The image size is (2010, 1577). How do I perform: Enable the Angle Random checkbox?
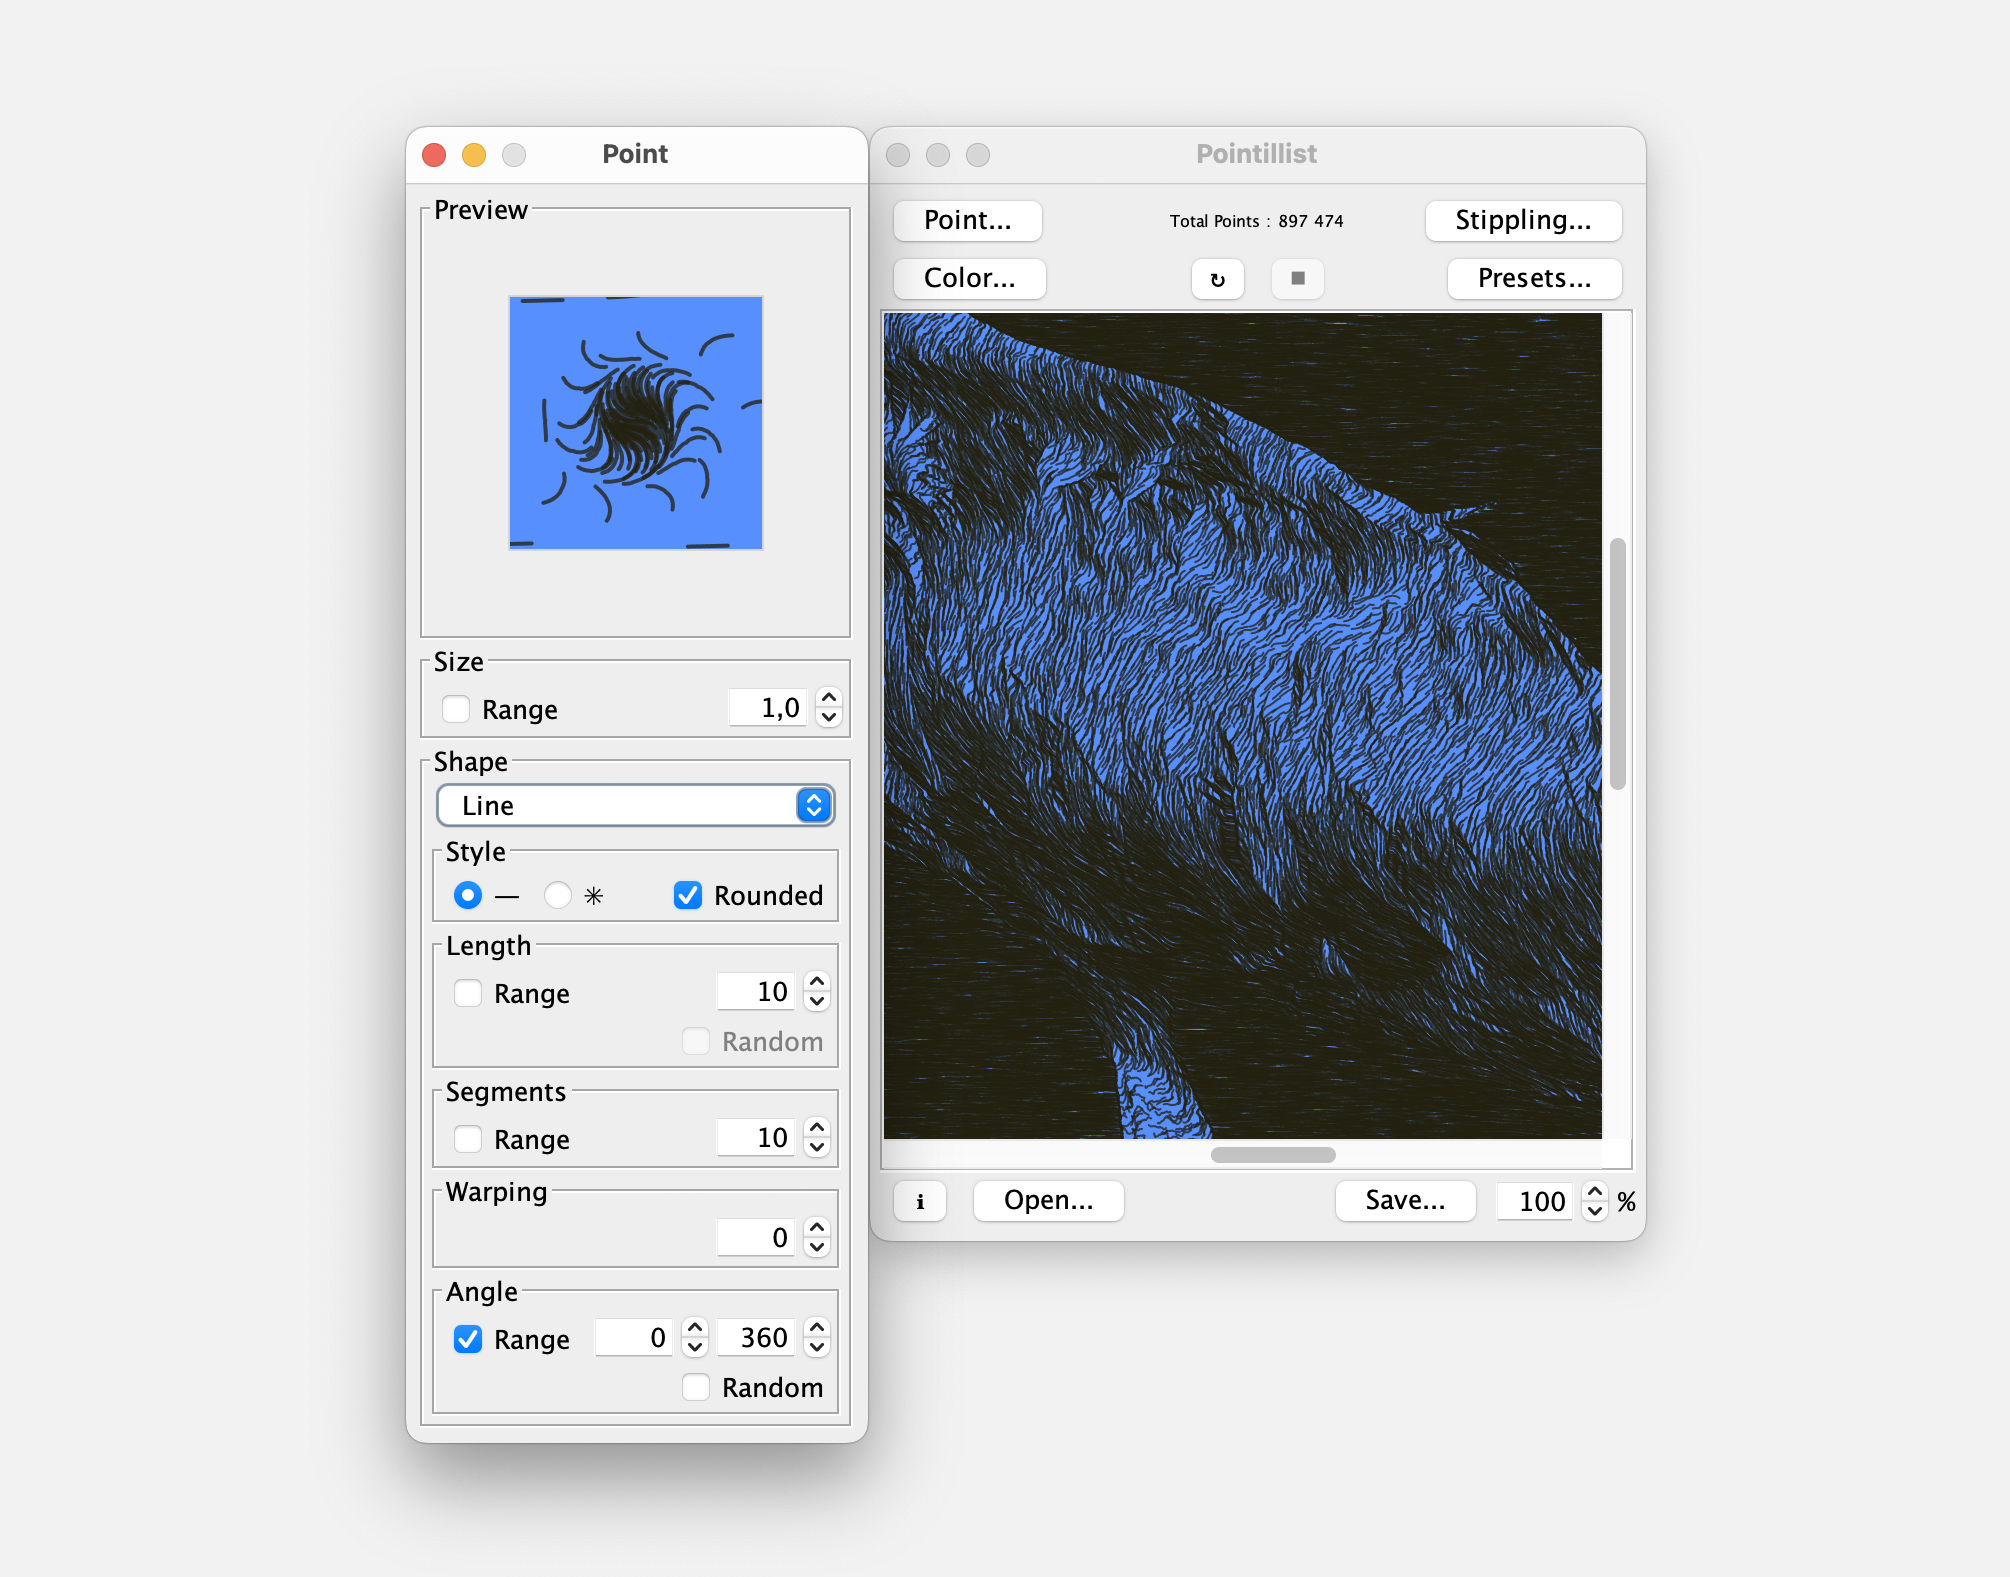click(x=696, y=1387)
